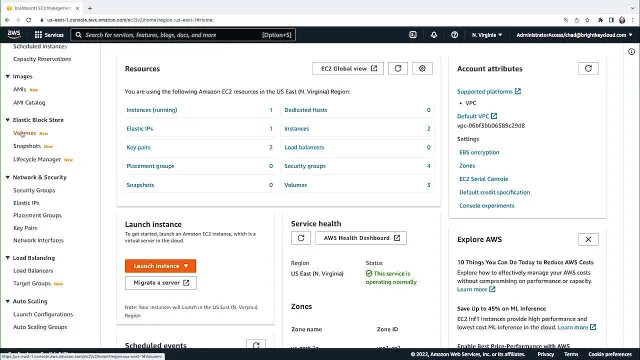Click the Supported platforms external link icon

click(x=518, y=91)
